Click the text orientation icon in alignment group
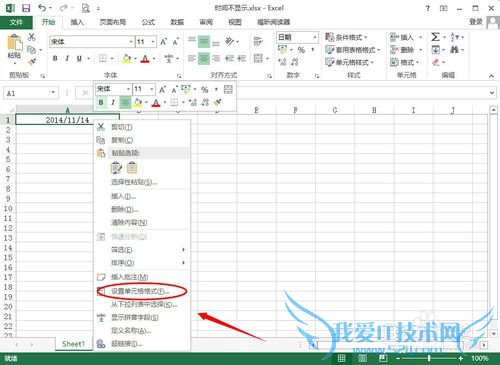The width and height of the screenshot is (500, 365). click(x=230, y=41)
